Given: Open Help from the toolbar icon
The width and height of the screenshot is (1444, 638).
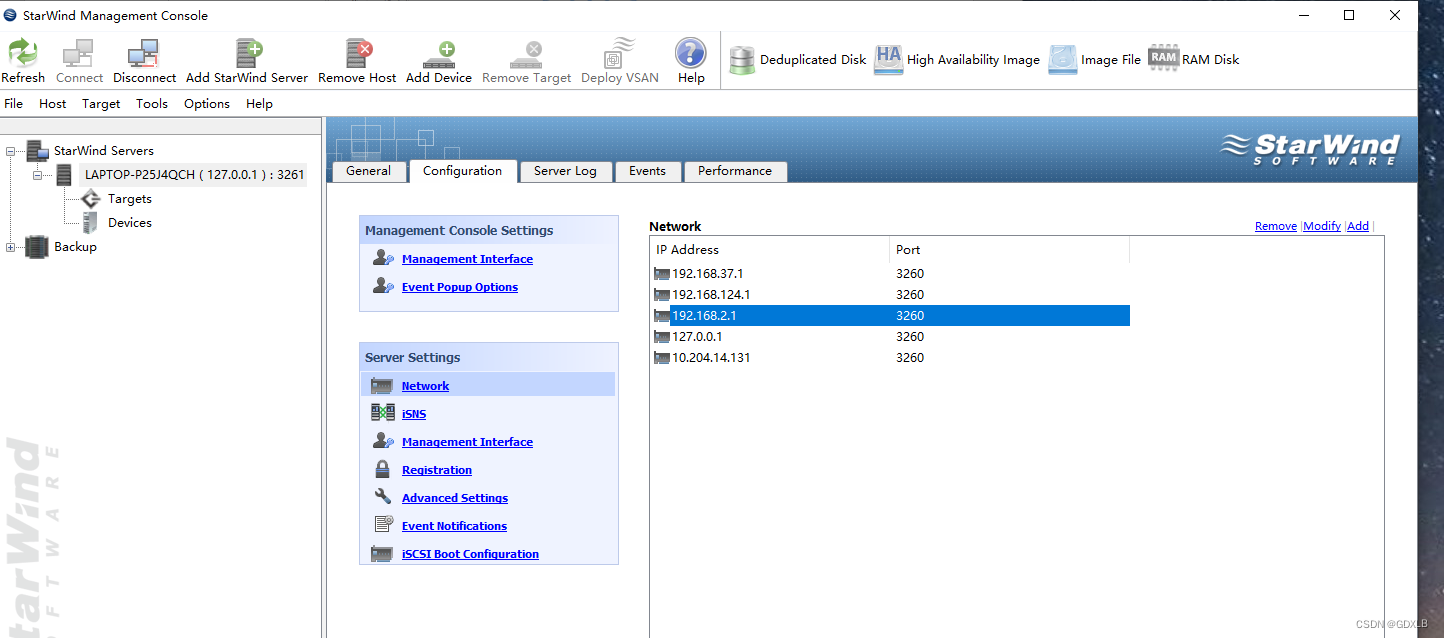Looking at the screenshot, I should click(x=691, y=53).
